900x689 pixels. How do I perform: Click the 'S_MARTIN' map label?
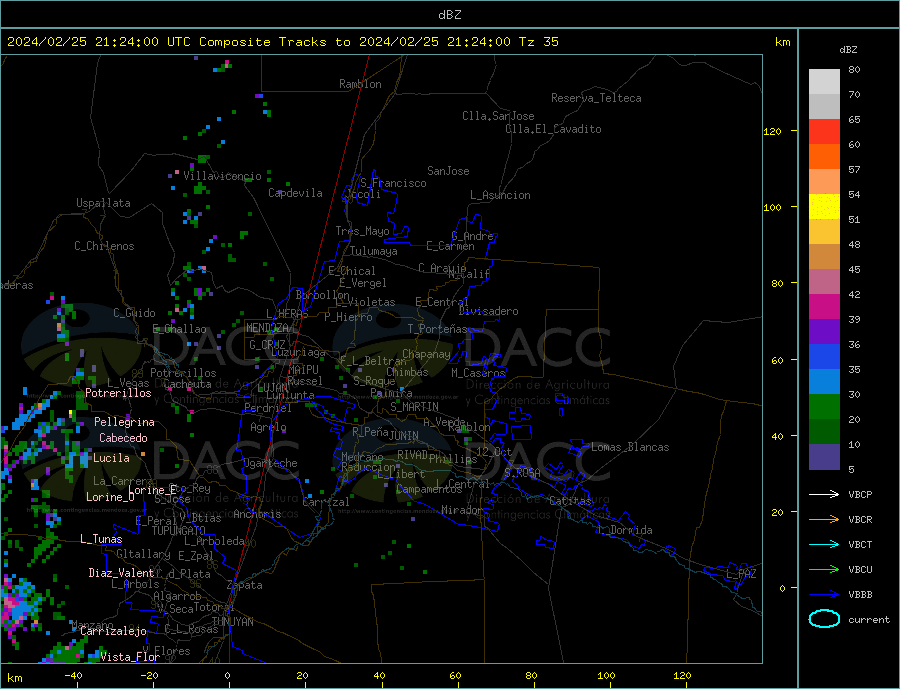pyautogui.click(x=414, y=407)
